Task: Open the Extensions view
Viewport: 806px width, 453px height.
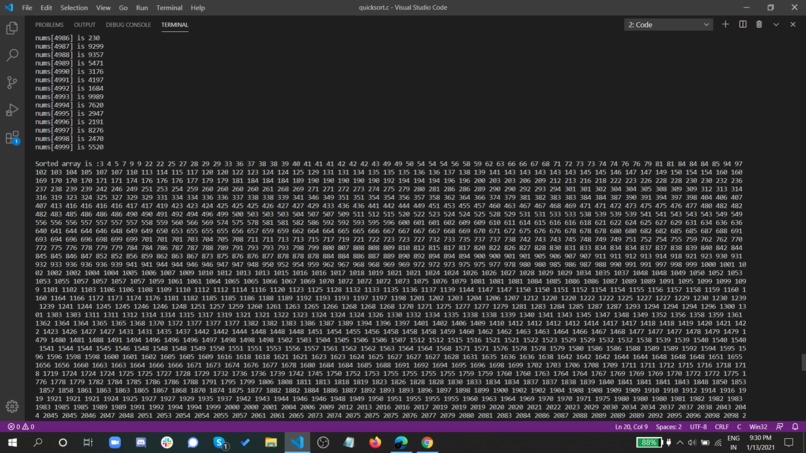Action: [x=12, y=137]
